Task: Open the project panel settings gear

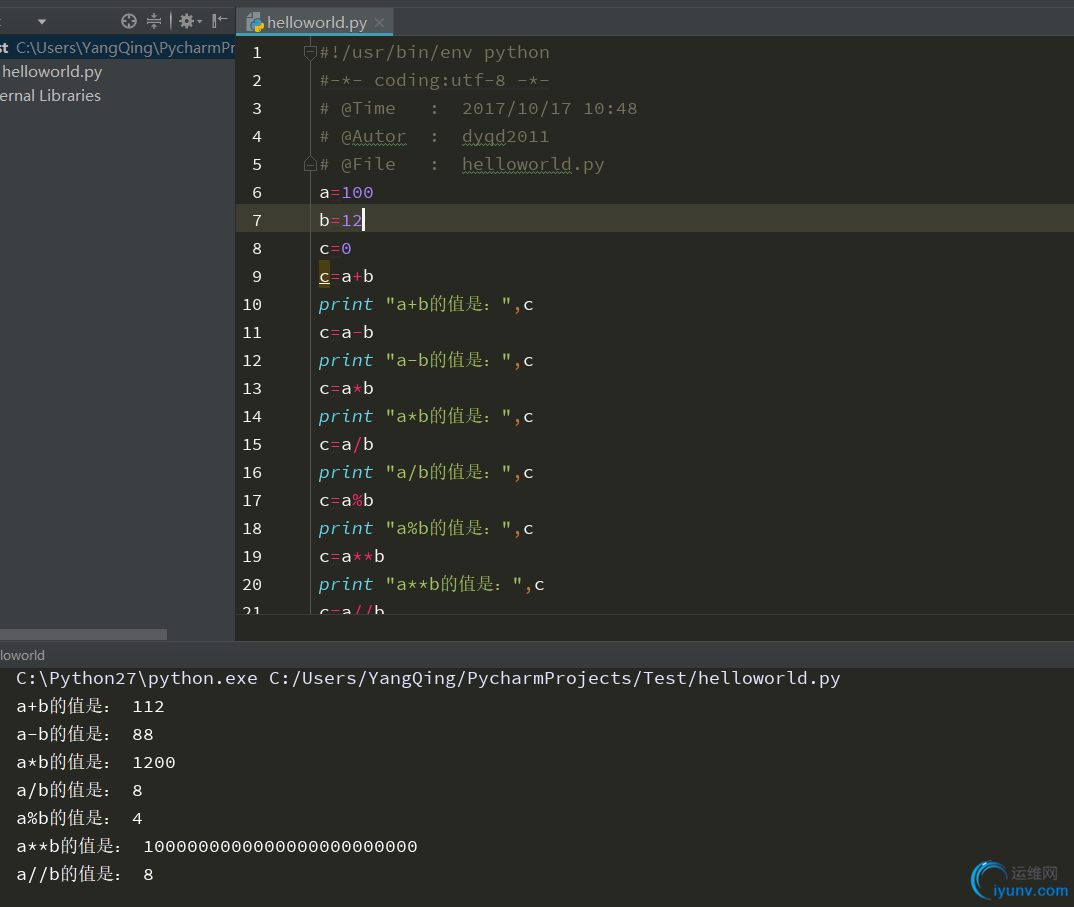Action: coord(186,21)
